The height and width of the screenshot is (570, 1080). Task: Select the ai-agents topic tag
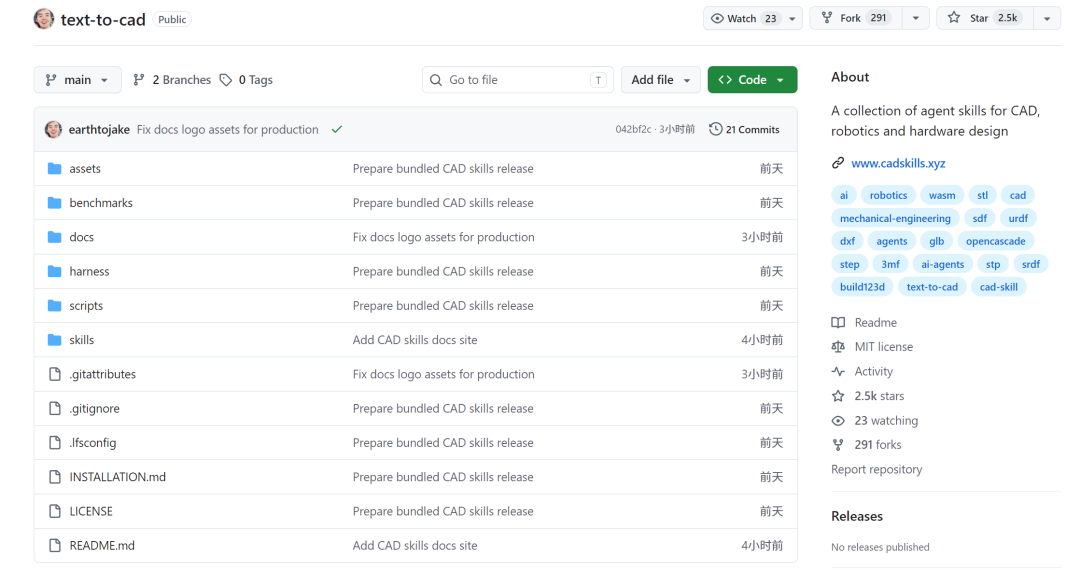942,264
